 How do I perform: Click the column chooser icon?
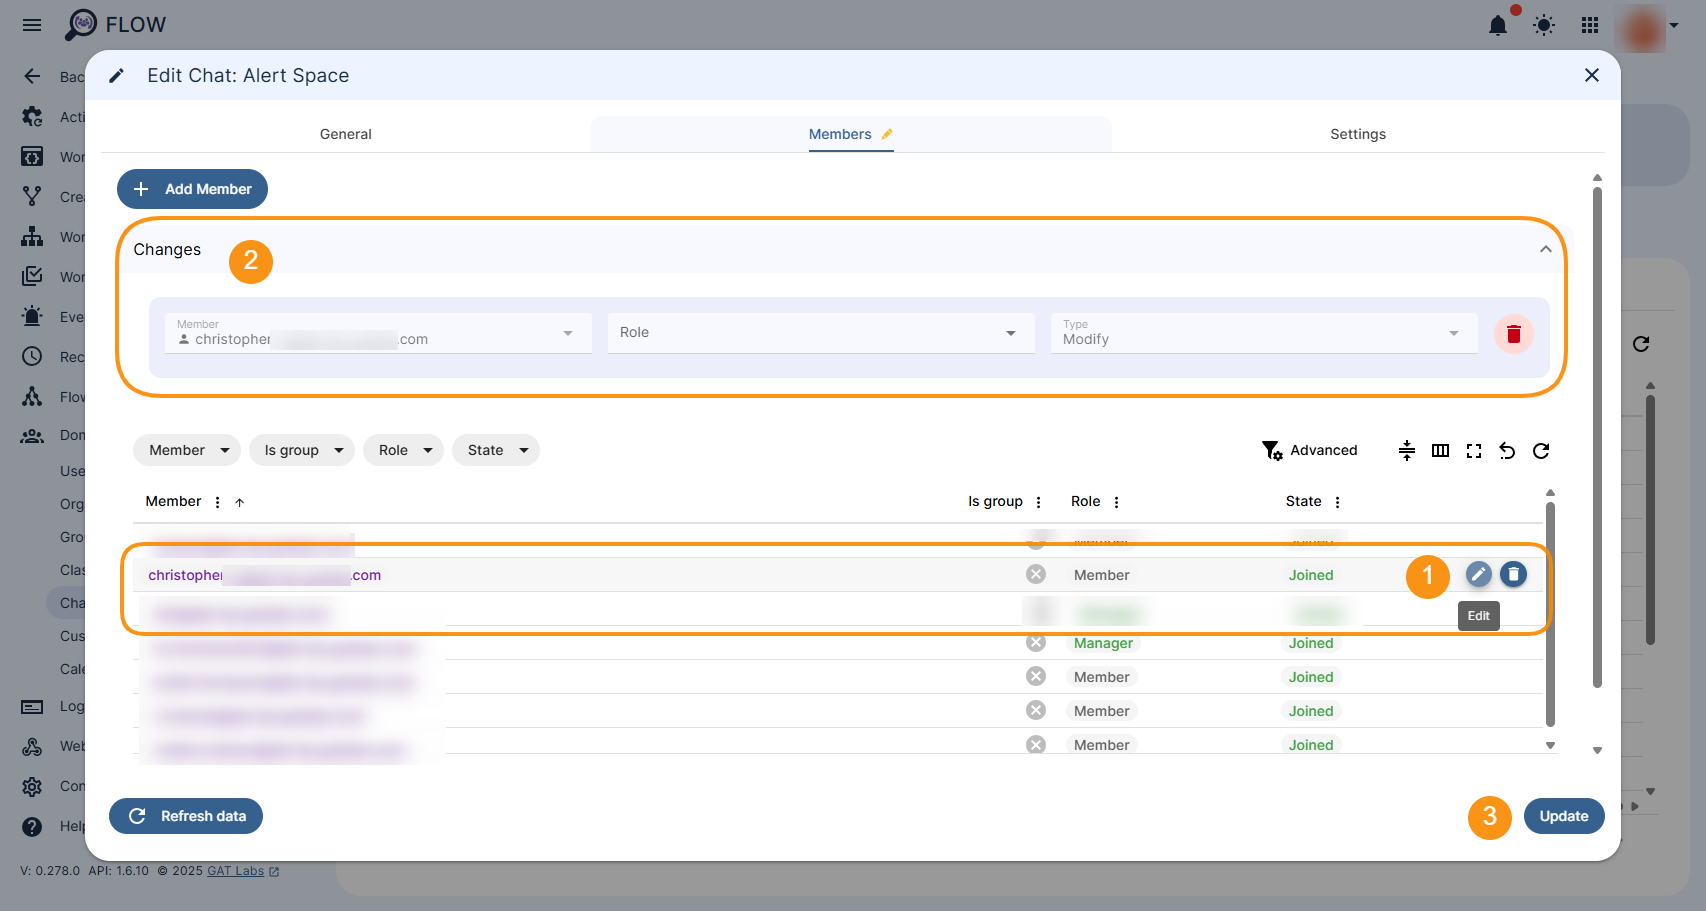click(x=1440, y=451)
